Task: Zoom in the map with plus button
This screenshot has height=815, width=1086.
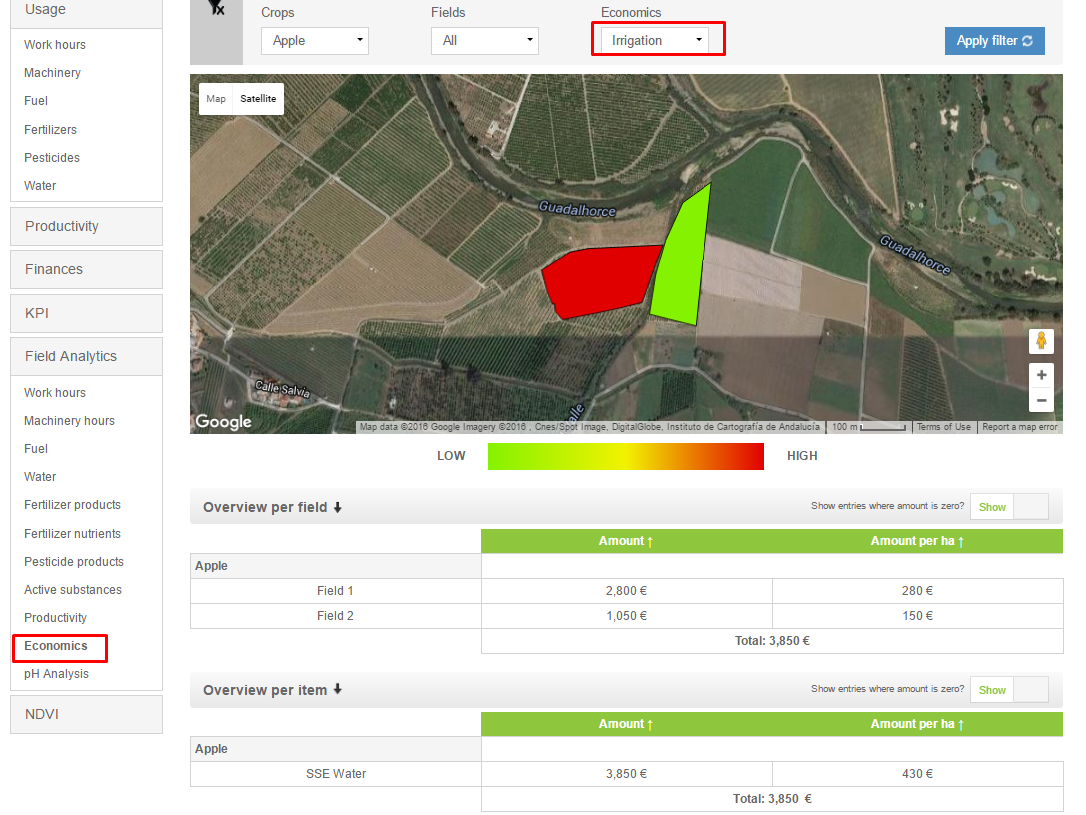Action: click(x=1041, y=375)
